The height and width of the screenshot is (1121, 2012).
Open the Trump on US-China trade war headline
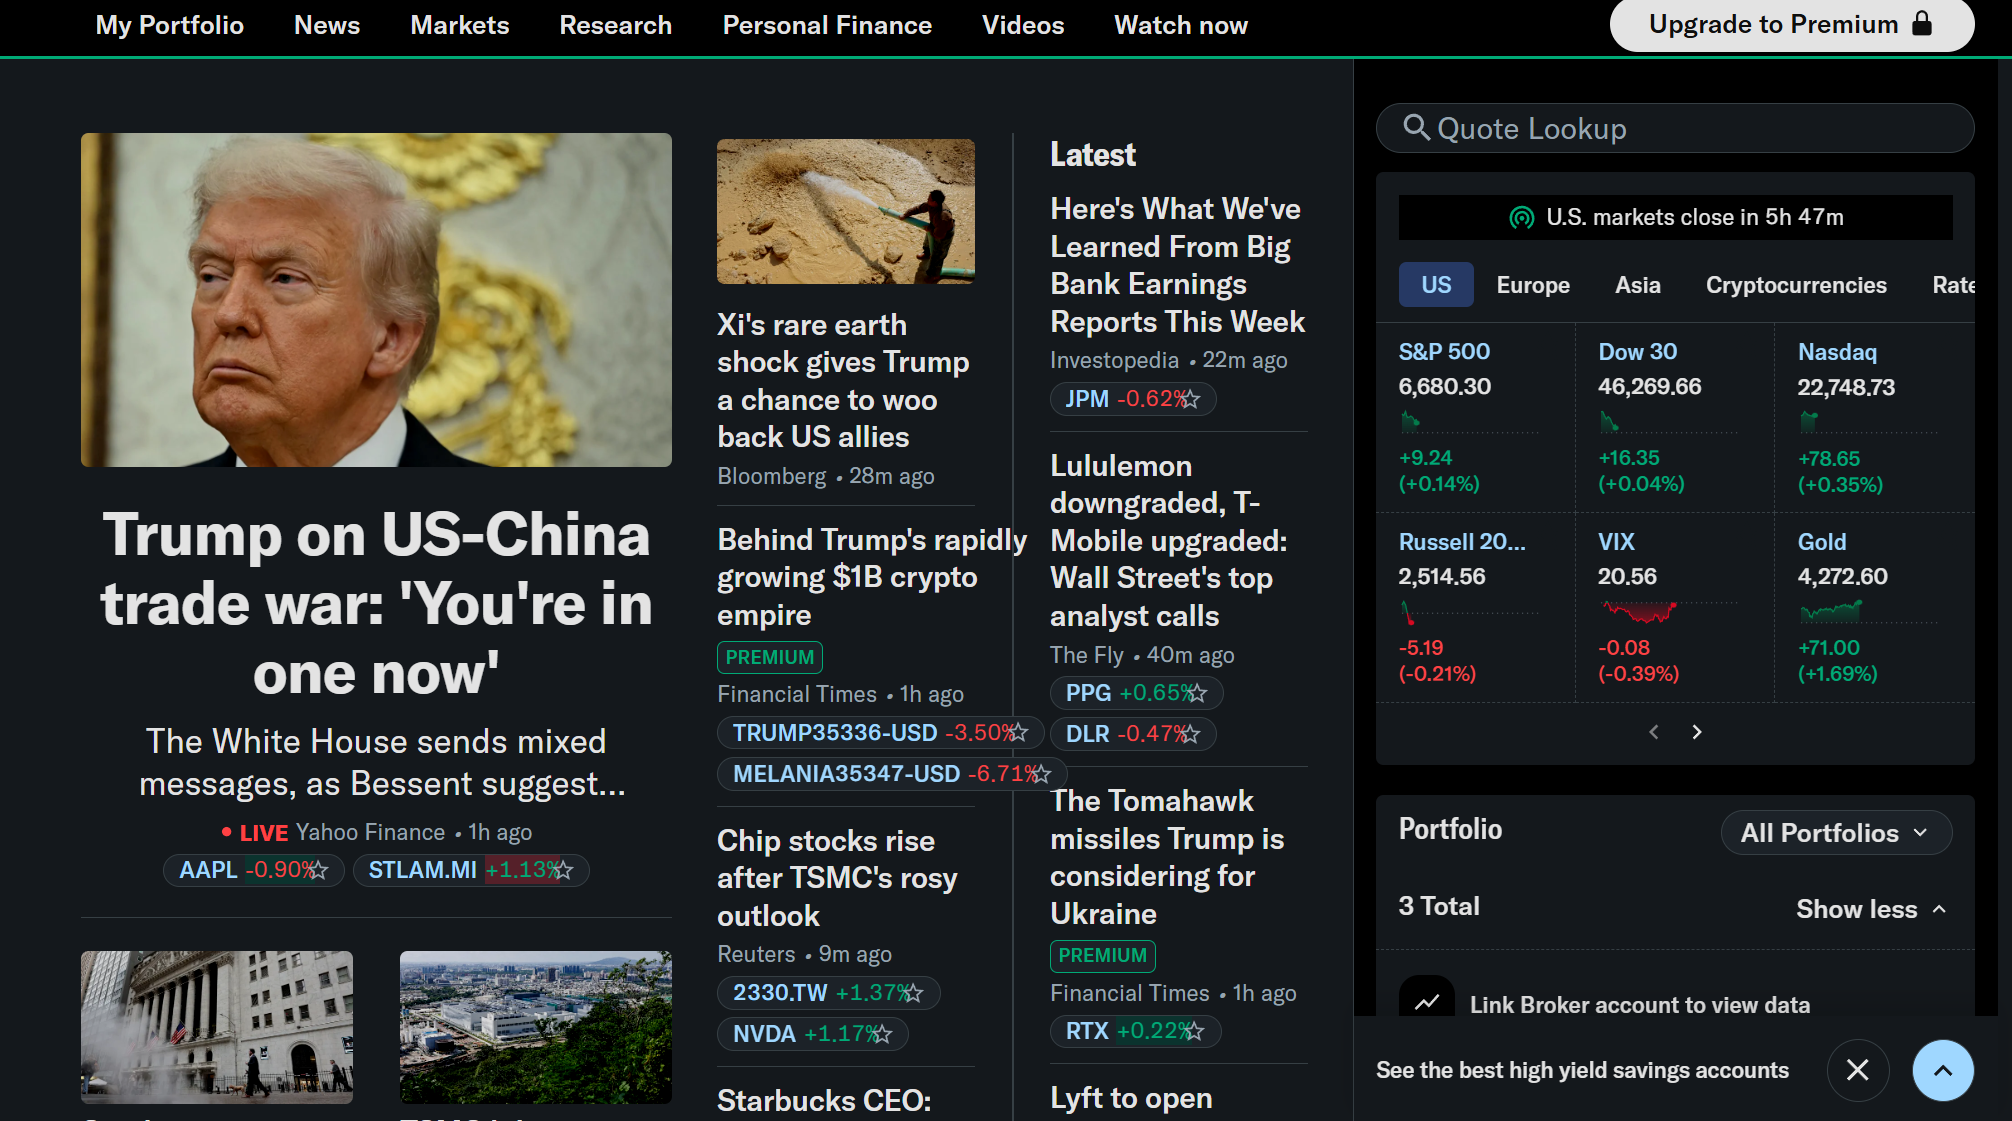pos(376,603)
